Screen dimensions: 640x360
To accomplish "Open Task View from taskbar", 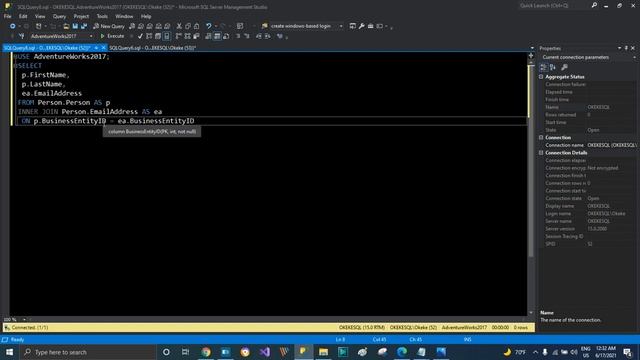I will pyautogui.click(x=185, y=352).
